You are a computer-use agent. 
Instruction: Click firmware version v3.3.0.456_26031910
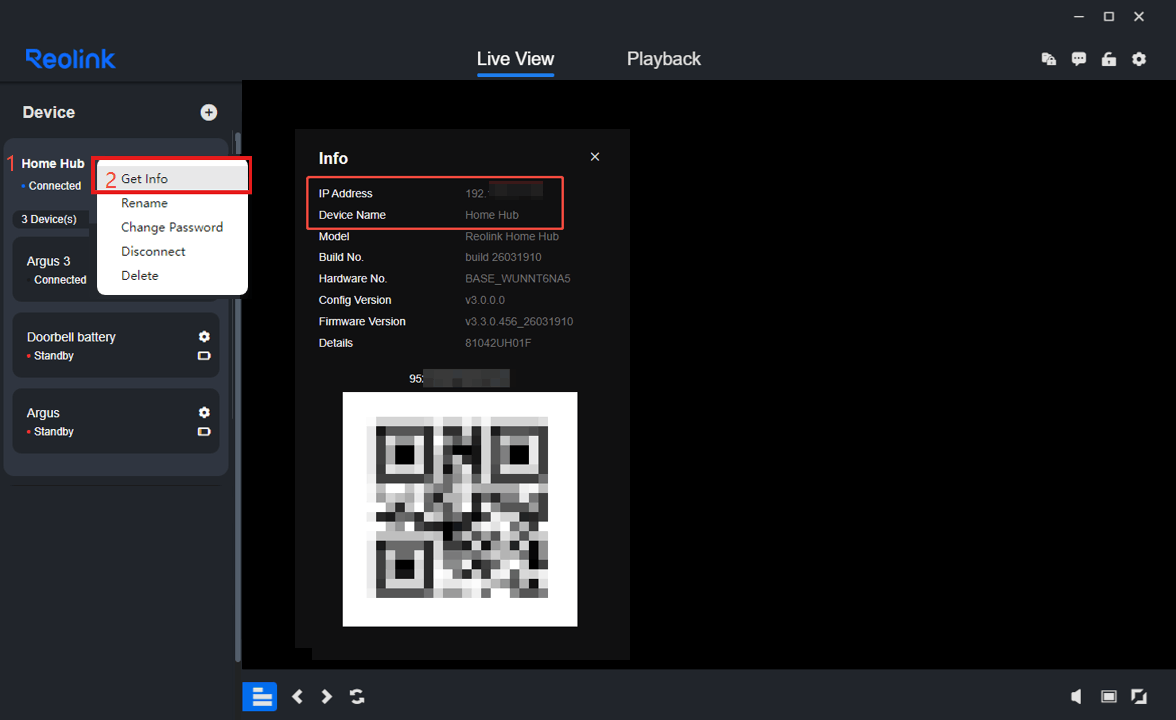tap(519, 322)
